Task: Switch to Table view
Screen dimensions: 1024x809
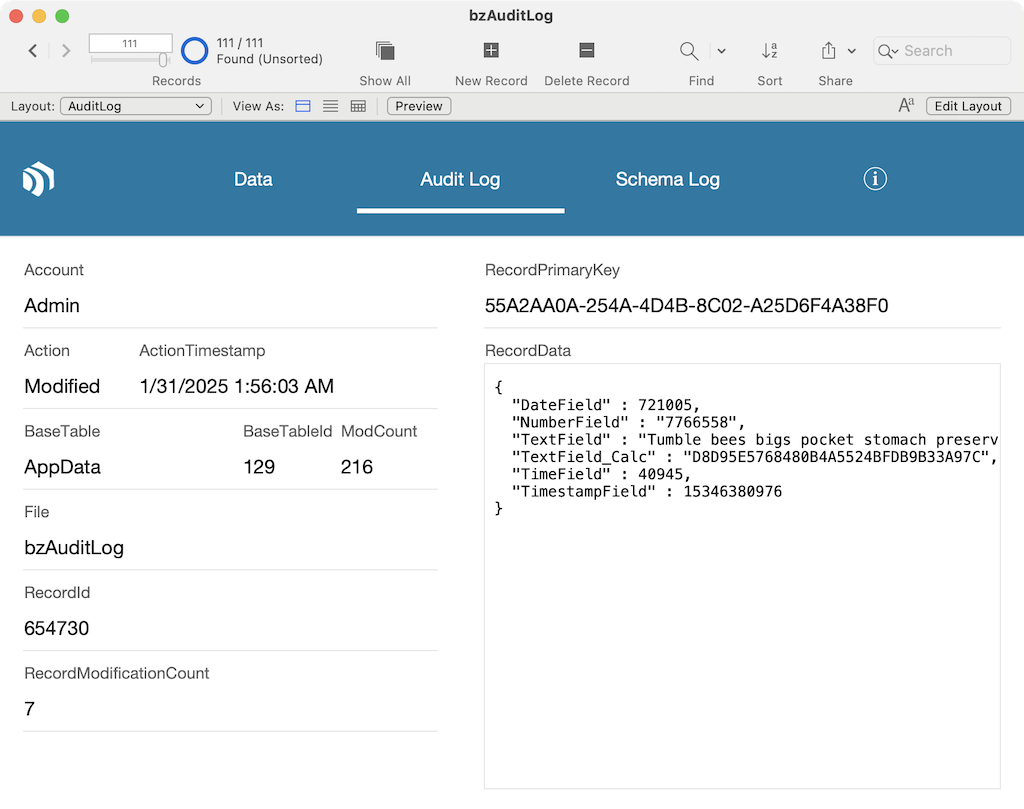Action: coord(358,106)
